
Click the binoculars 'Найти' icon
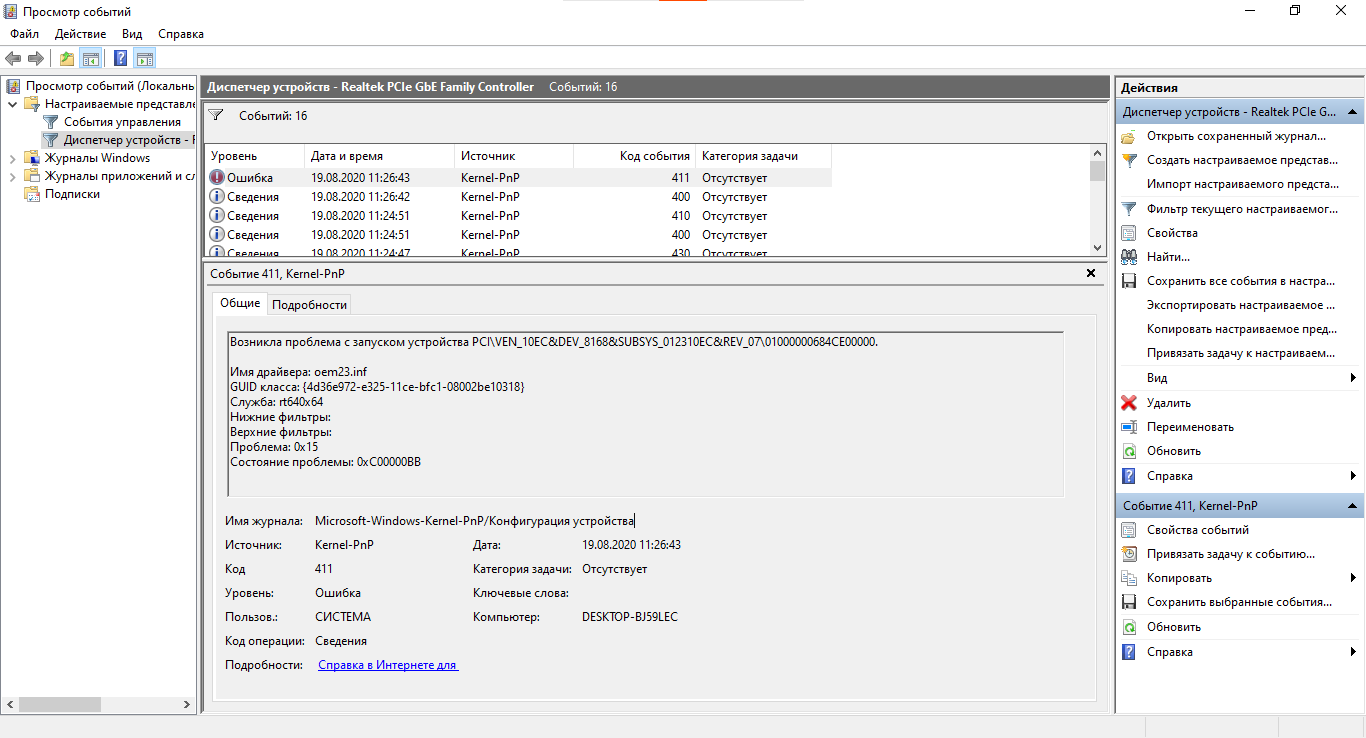[1129, 257]
